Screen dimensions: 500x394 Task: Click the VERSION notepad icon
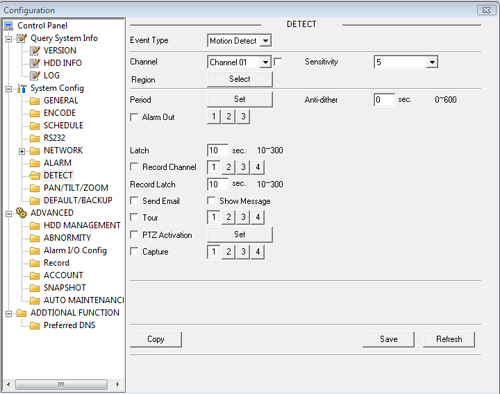(x=35, y=51)
